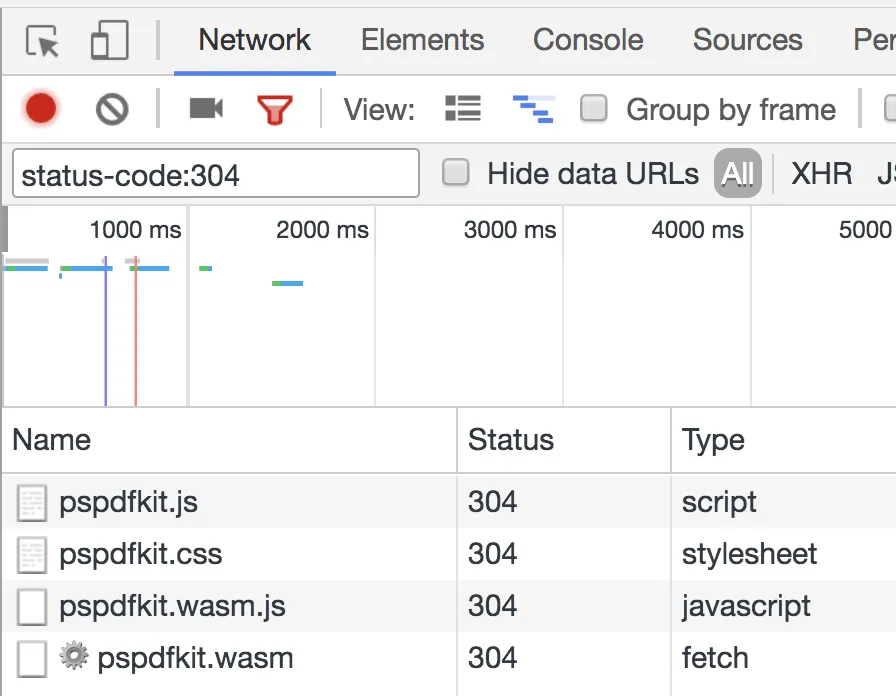Select the All requests filter
This screenshot has height=696, width=896.
point(737,173)
